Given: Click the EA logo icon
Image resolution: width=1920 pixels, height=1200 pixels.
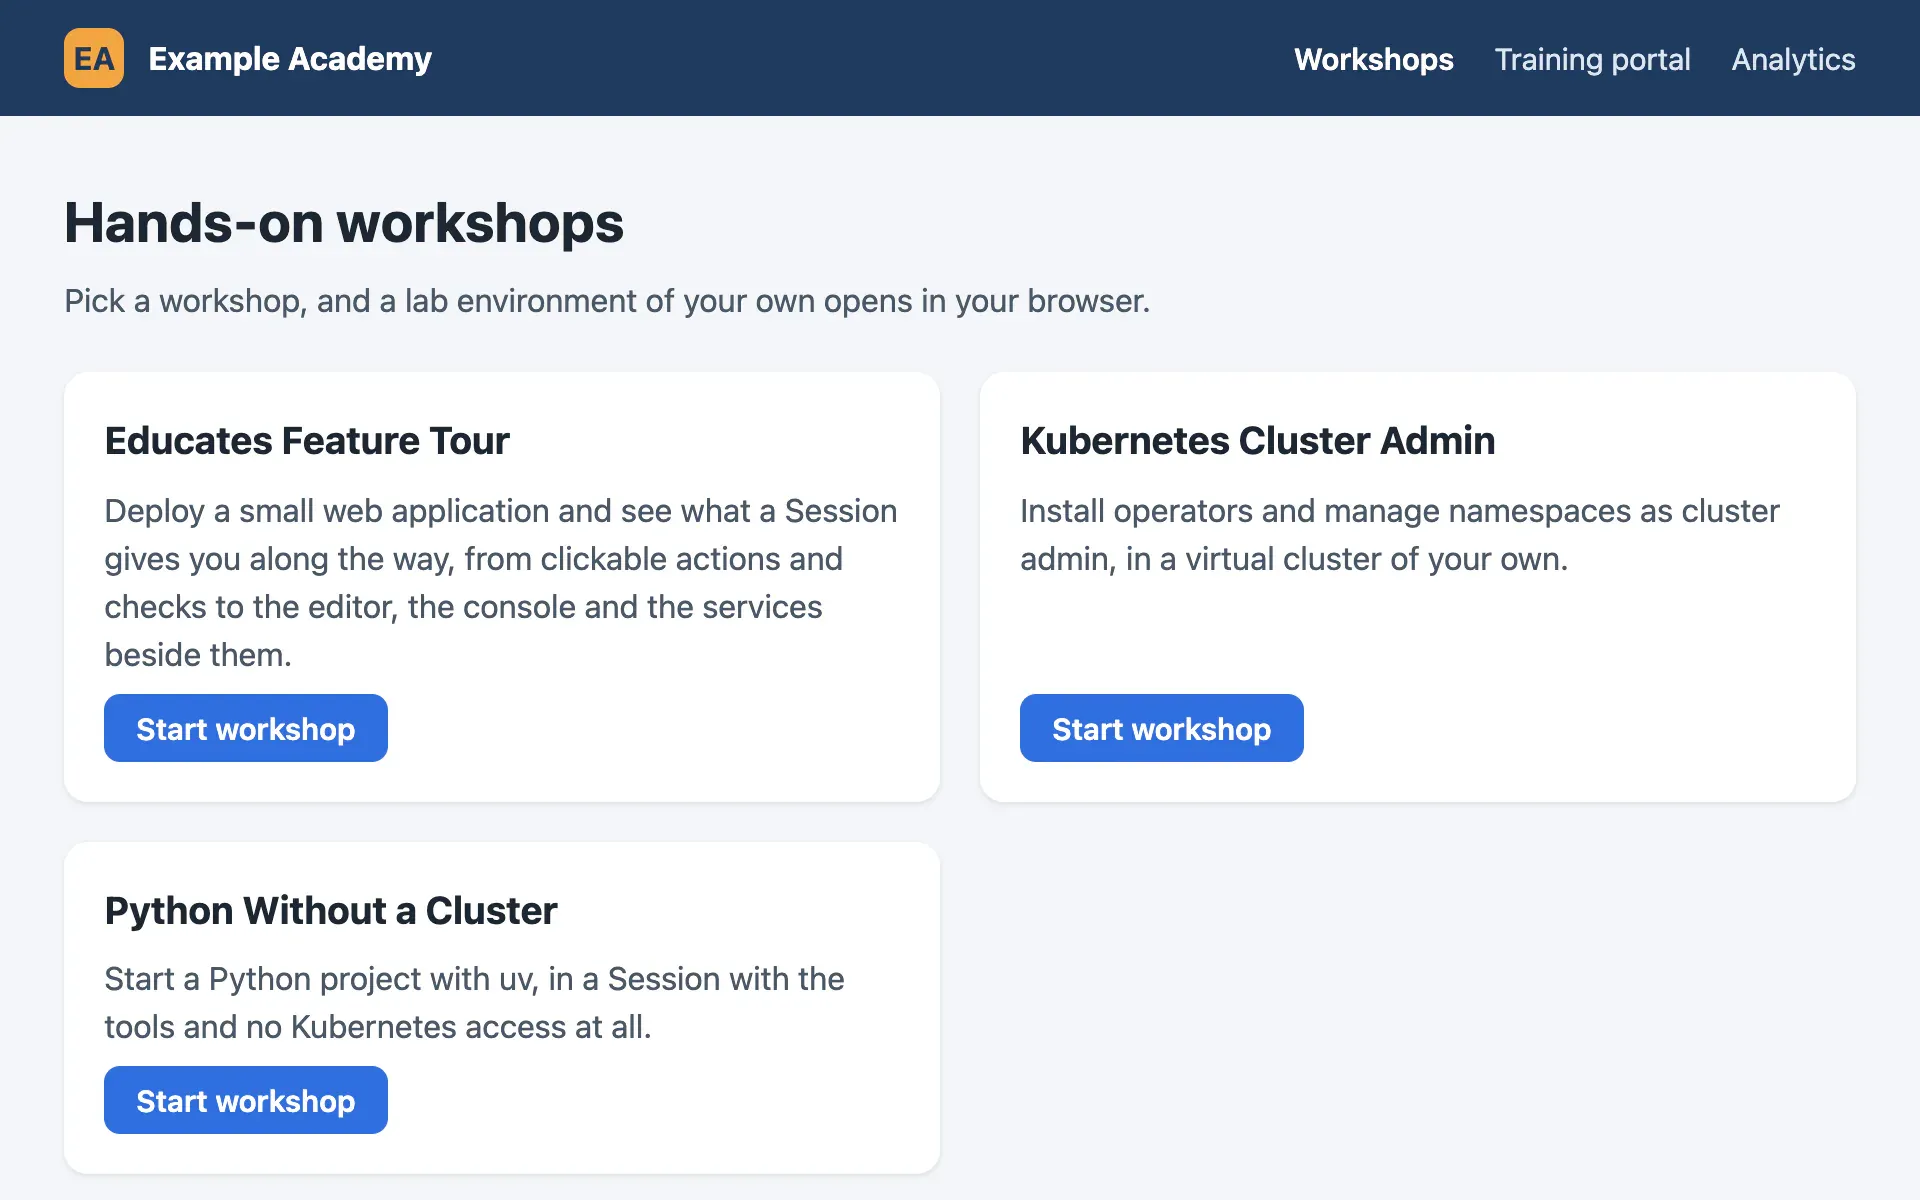Looking at the screenshot, I should click(94, 58).
